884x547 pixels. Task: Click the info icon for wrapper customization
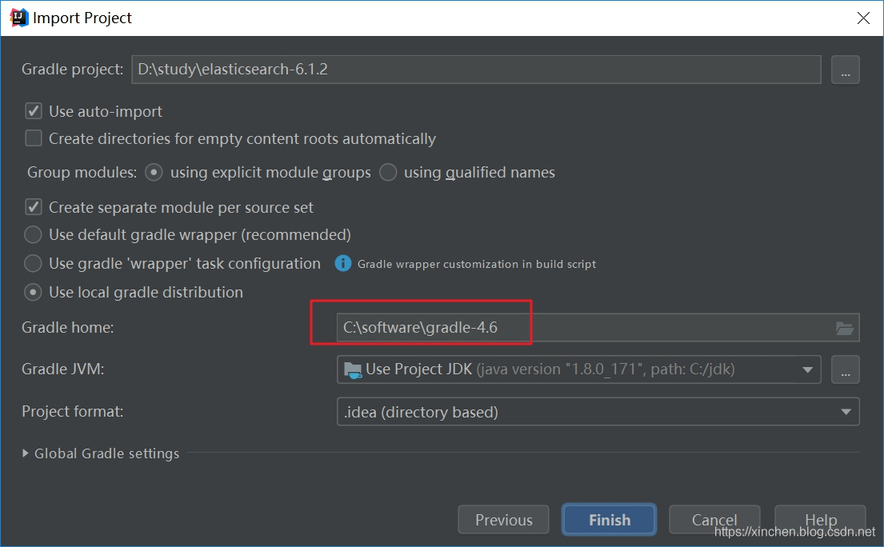point(343,264)
